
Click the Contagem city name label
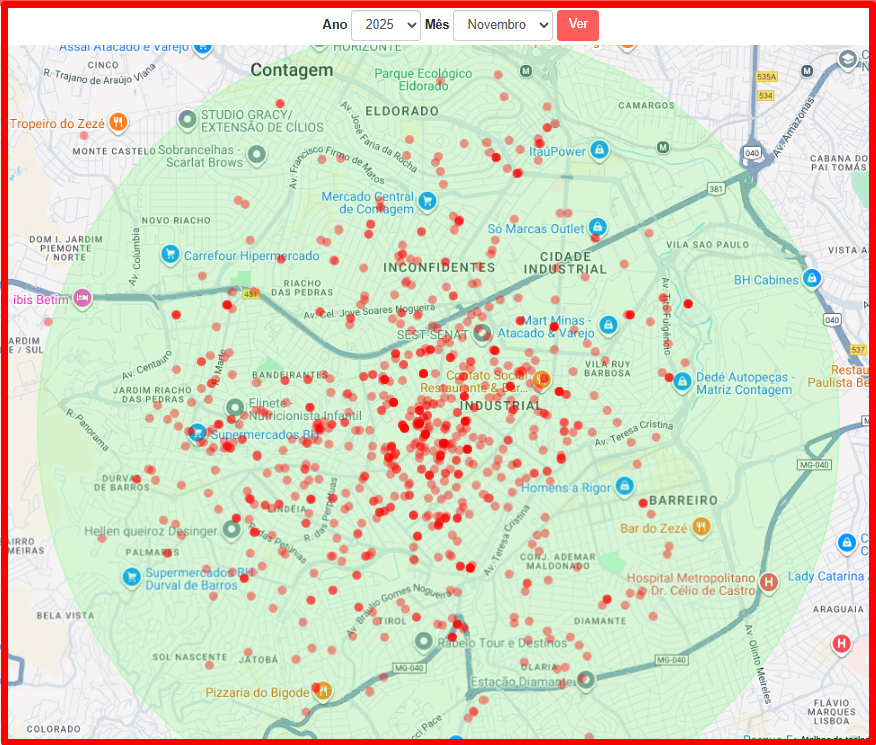pos(291,70)
